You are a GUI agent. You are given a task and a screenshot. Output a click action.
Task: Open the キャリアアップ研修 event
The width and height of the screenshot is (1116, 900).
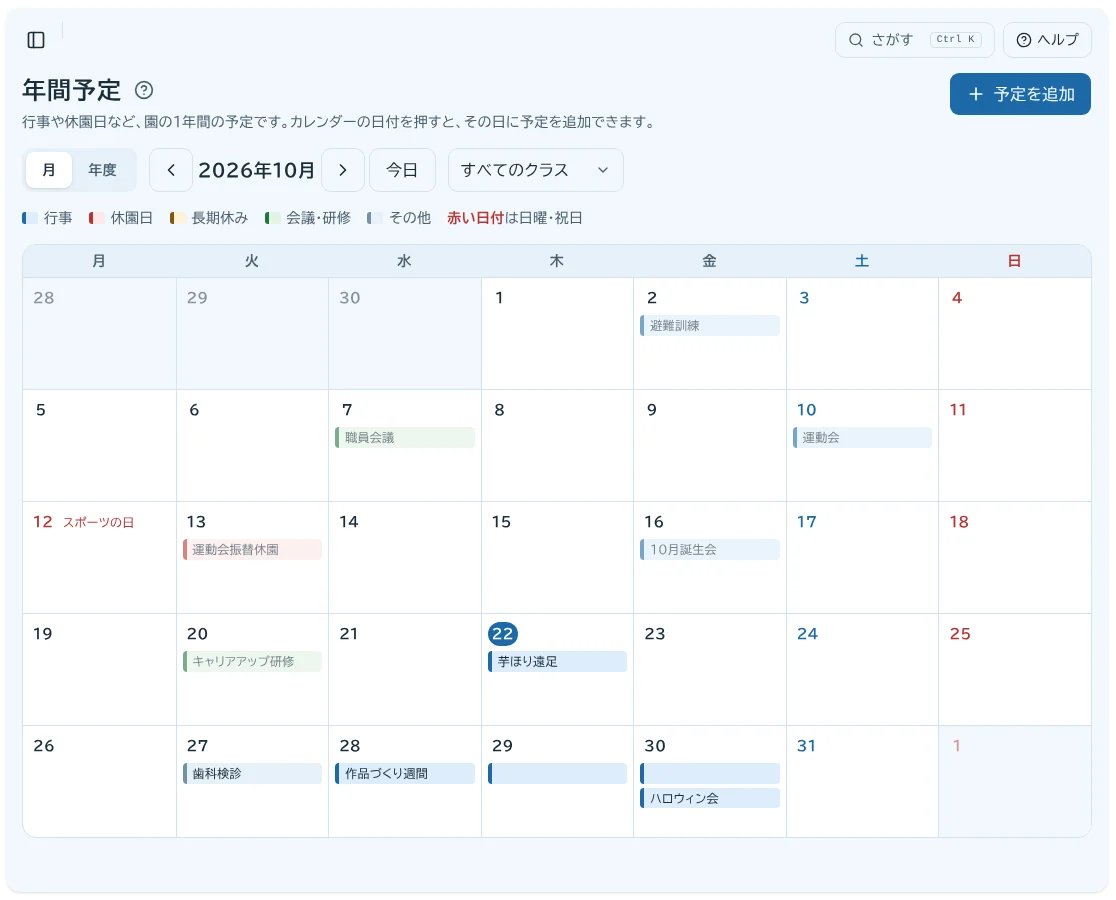click(x=252, y=662)
